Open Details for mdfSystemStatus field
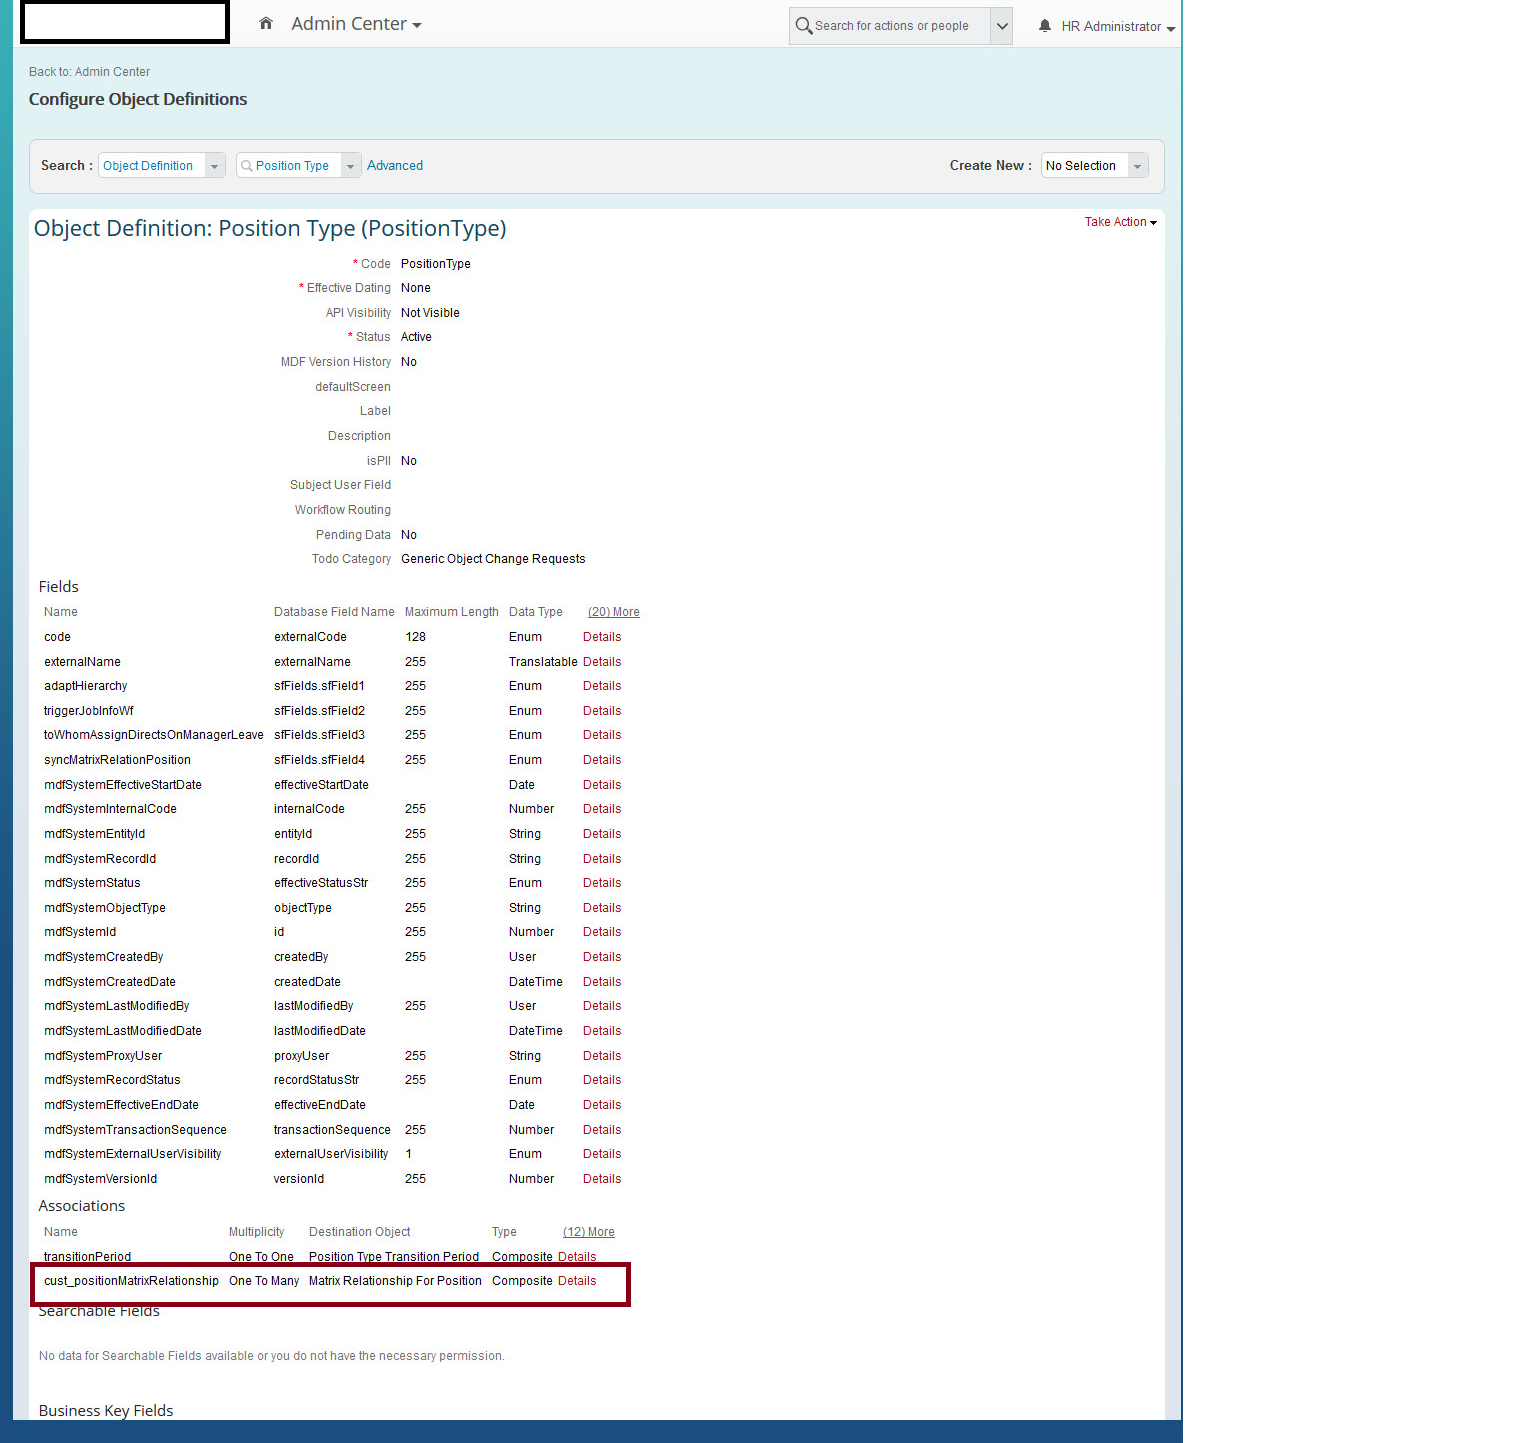 point(602,883)
